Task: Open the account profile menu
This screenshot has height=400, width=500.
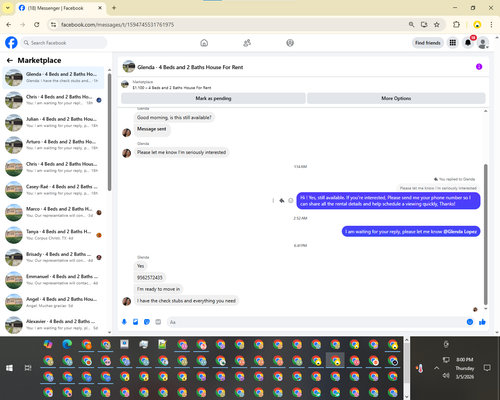Action: click(x=483, y=43)
